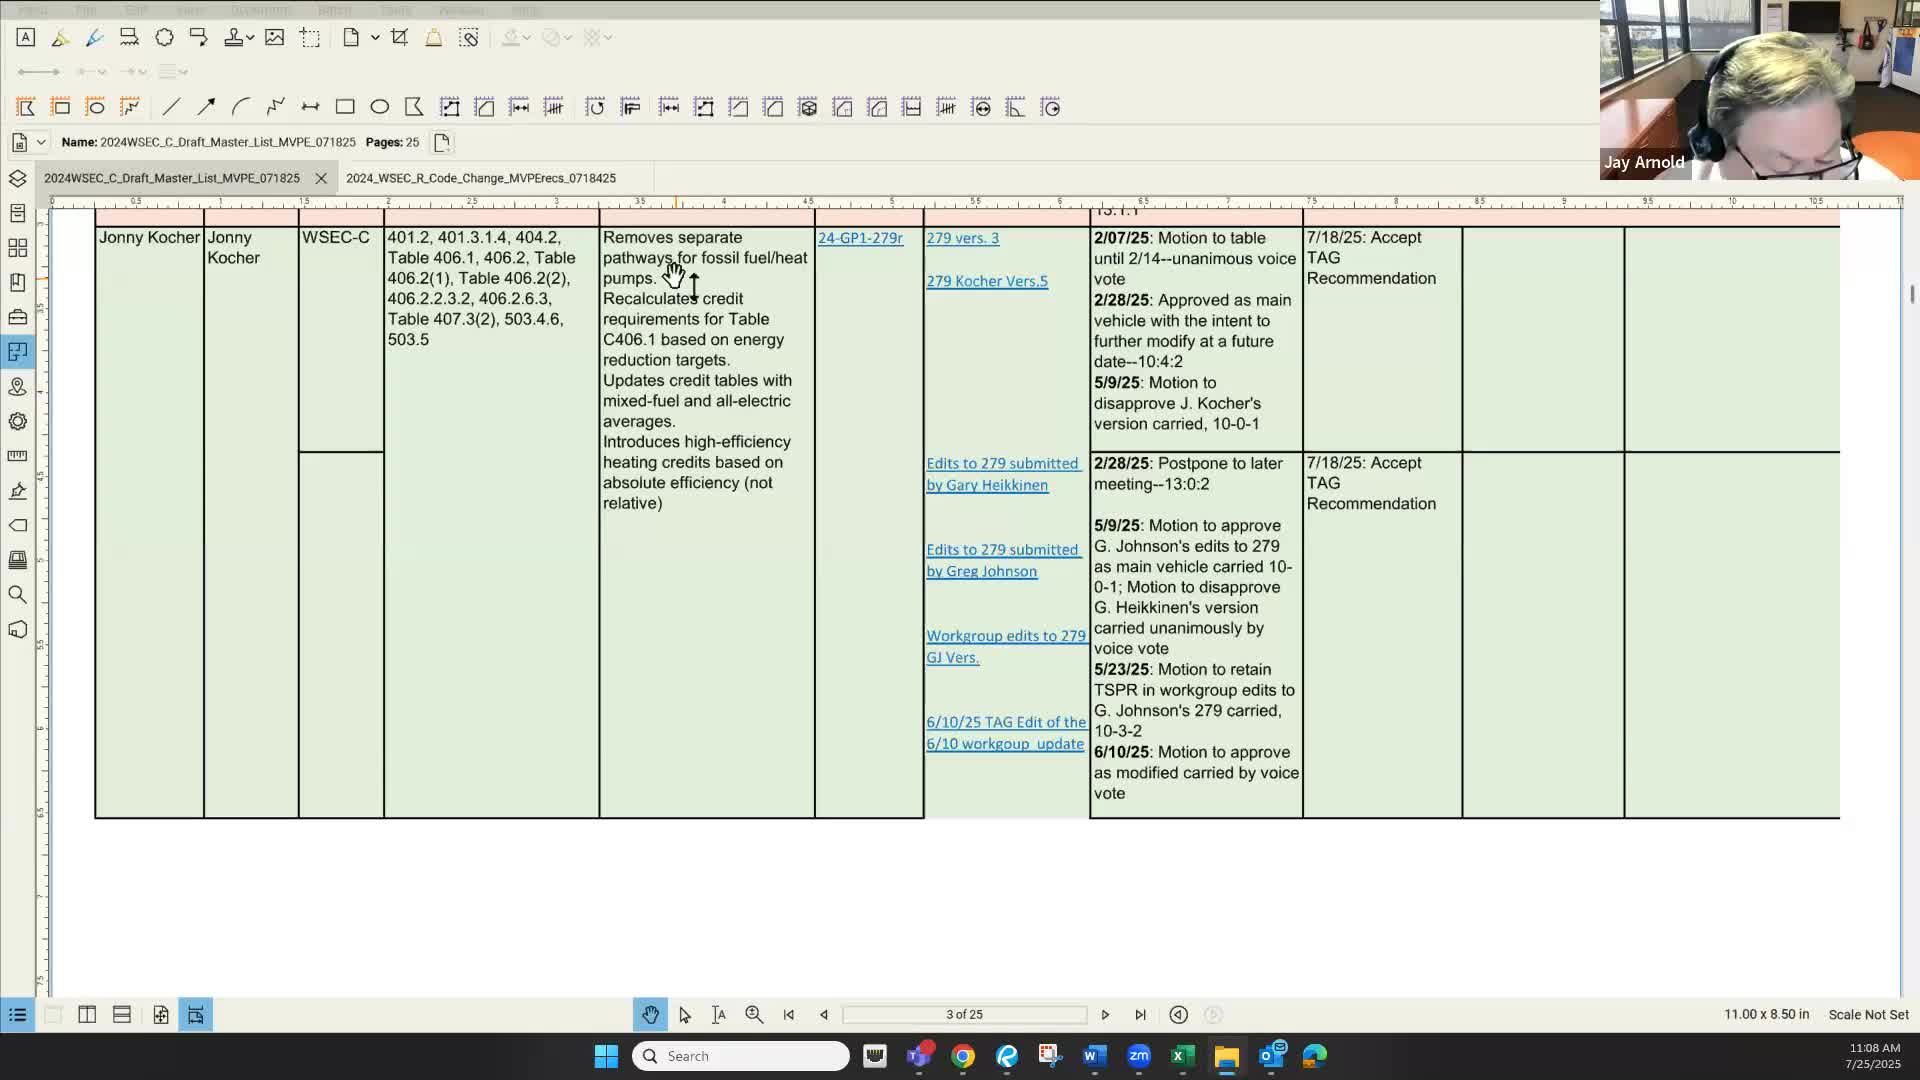The height and width of the screenshot is (1080, 1920).
Task: Select the Pen drawing tool
Action: pyautogui.click(x=95, y=38)
